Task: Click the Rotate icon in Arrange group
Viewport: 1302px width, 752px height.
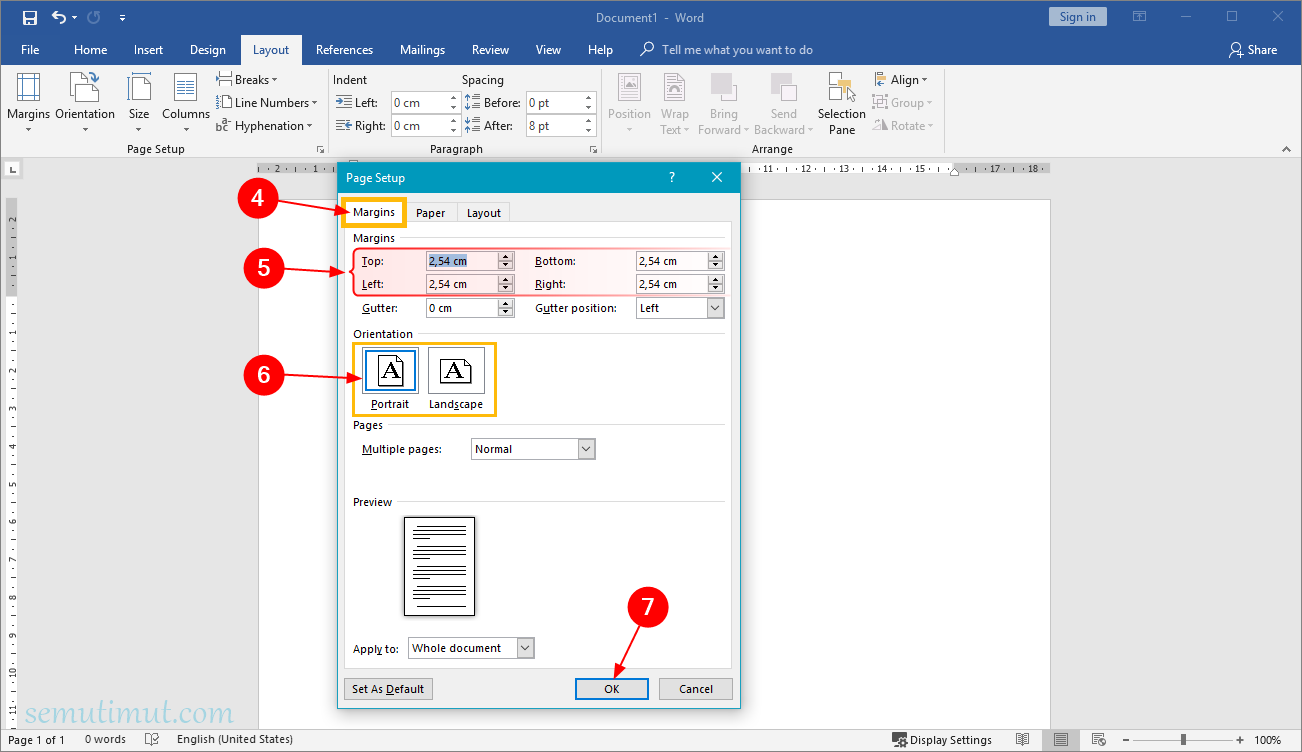Action: (903, 125)
